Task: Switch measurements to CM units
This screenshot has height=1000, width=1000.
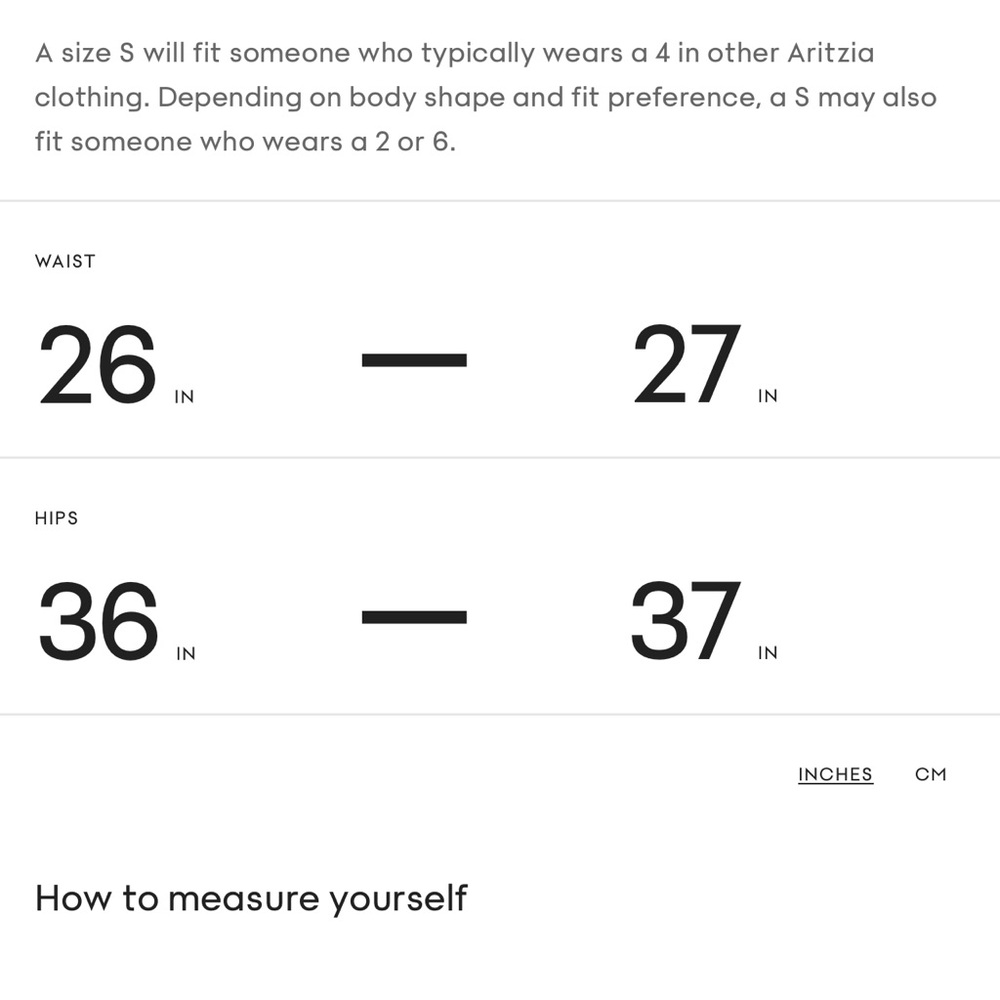Action: tap(930, 774)
